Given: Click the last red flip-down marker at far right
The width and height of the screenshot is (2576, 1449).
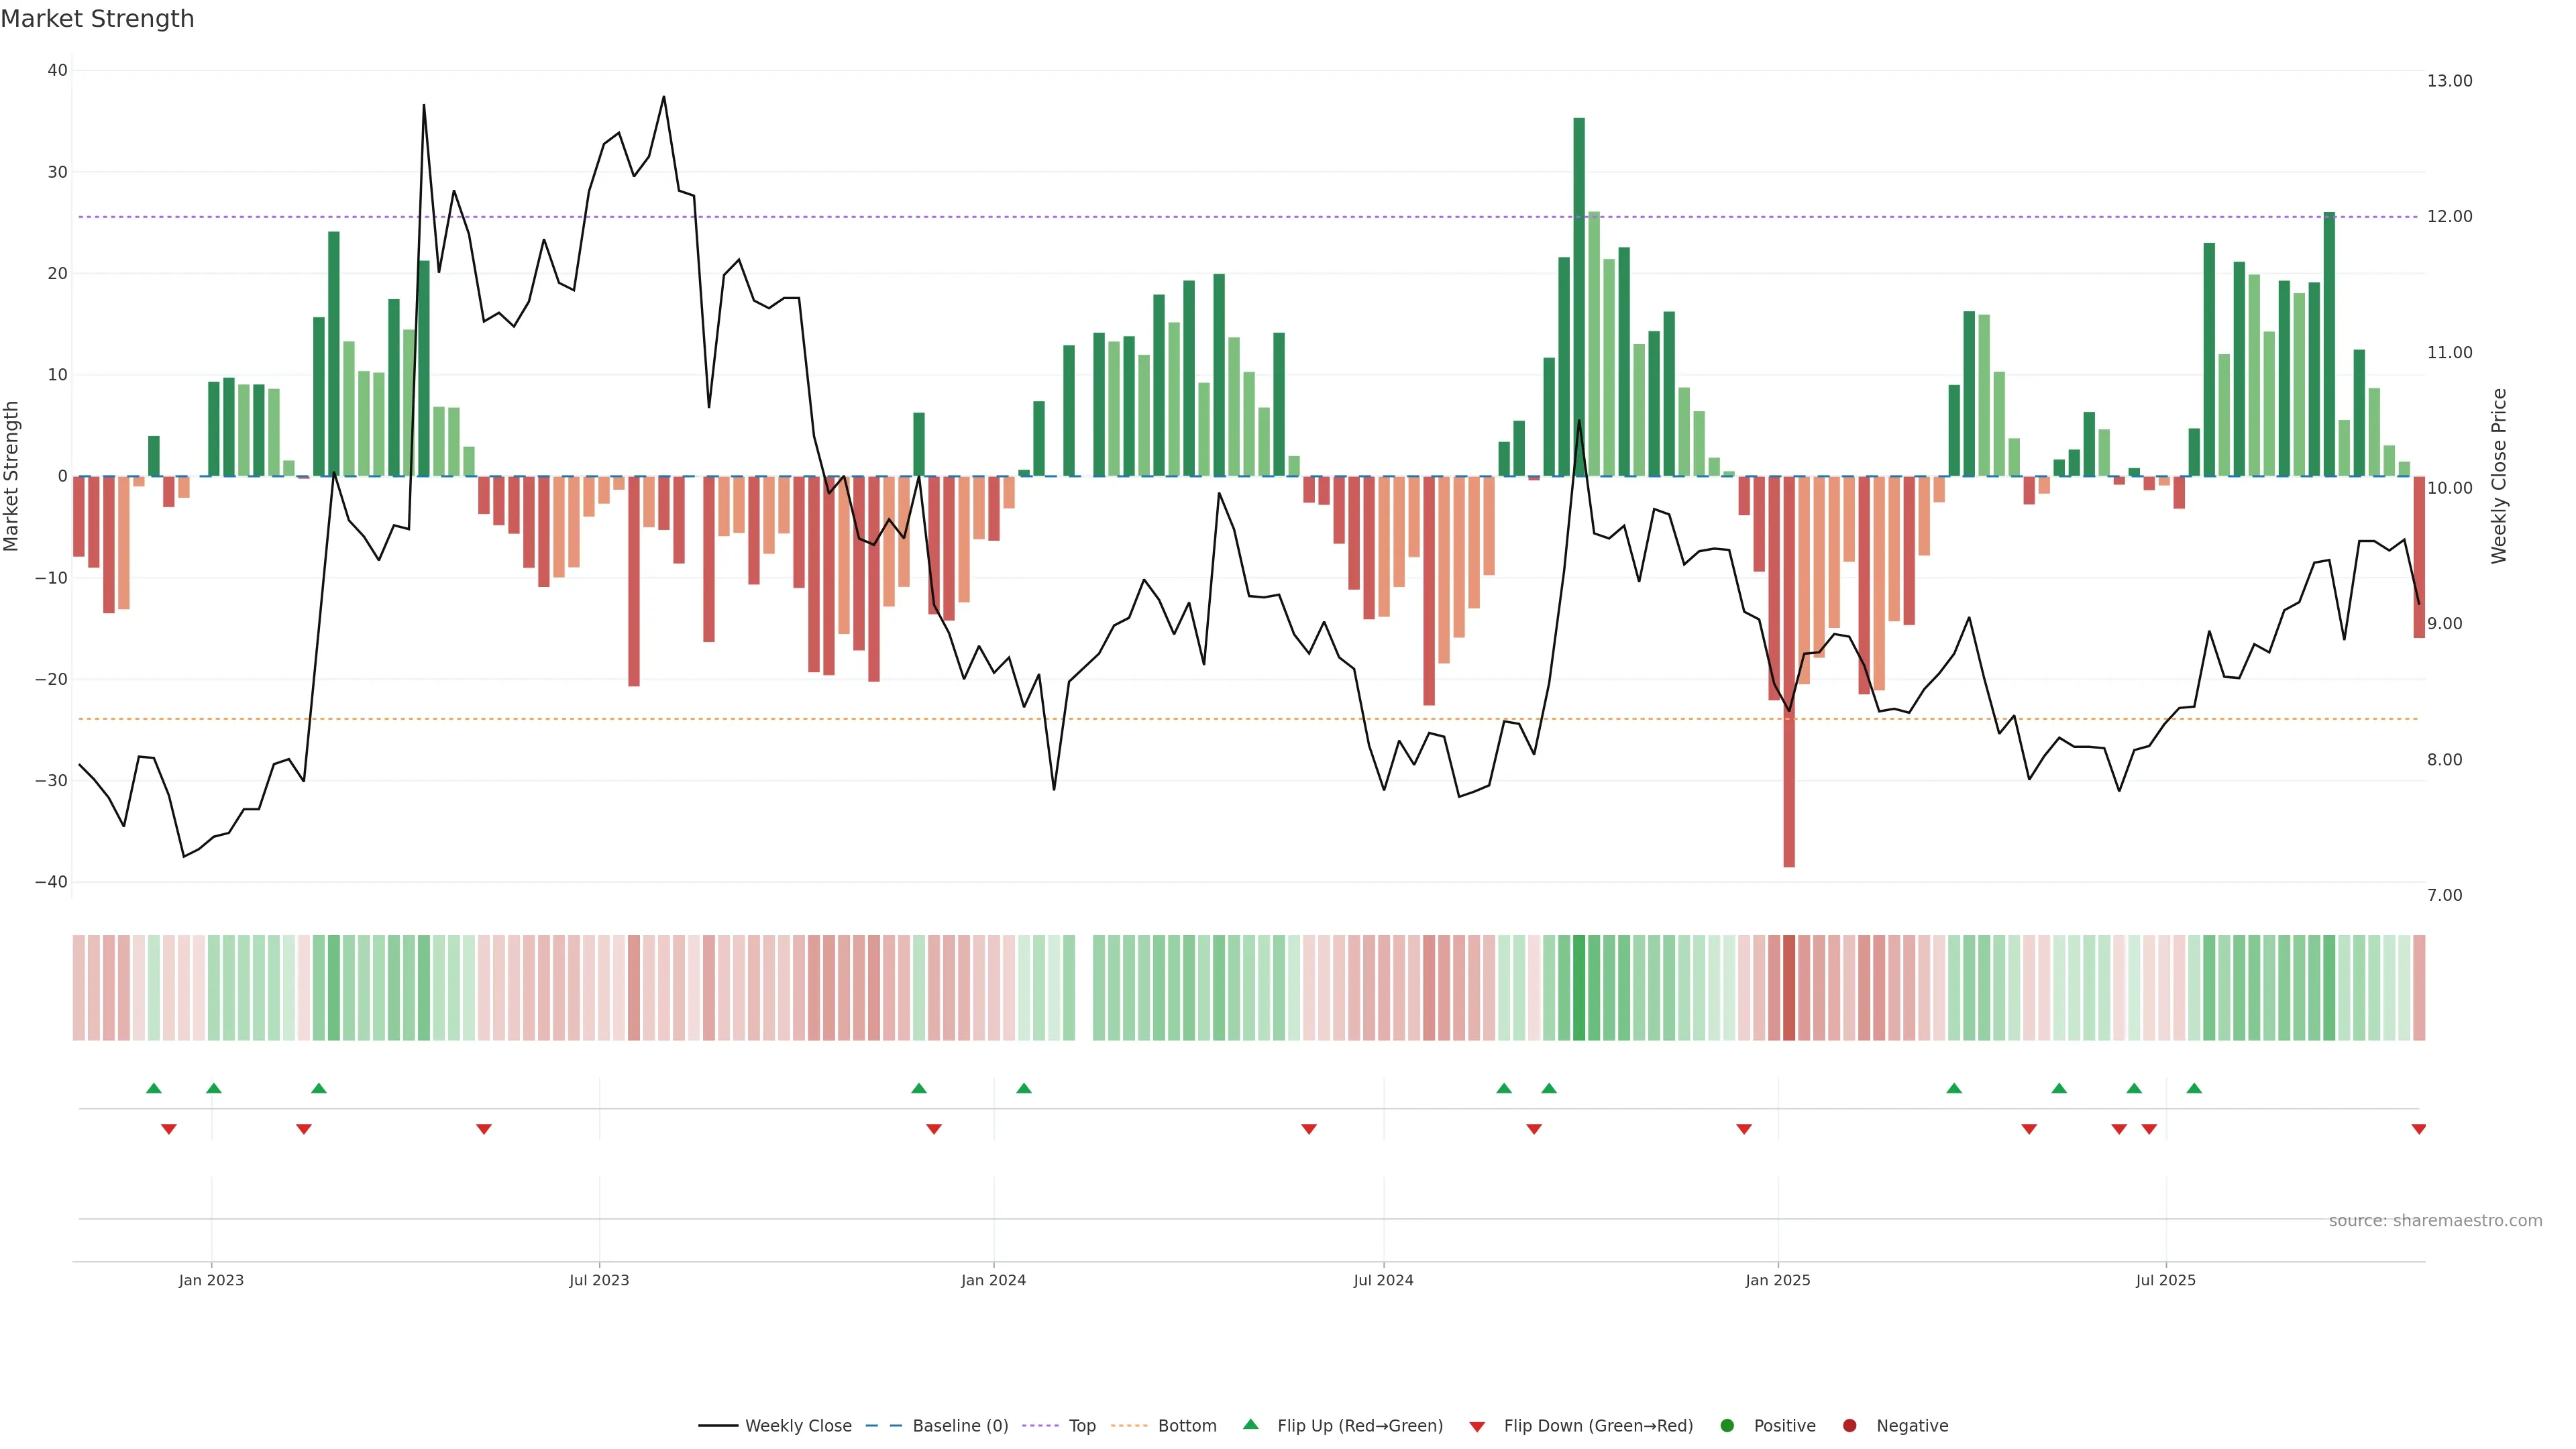Looking at the screenshot, I should point(2418,1129).
